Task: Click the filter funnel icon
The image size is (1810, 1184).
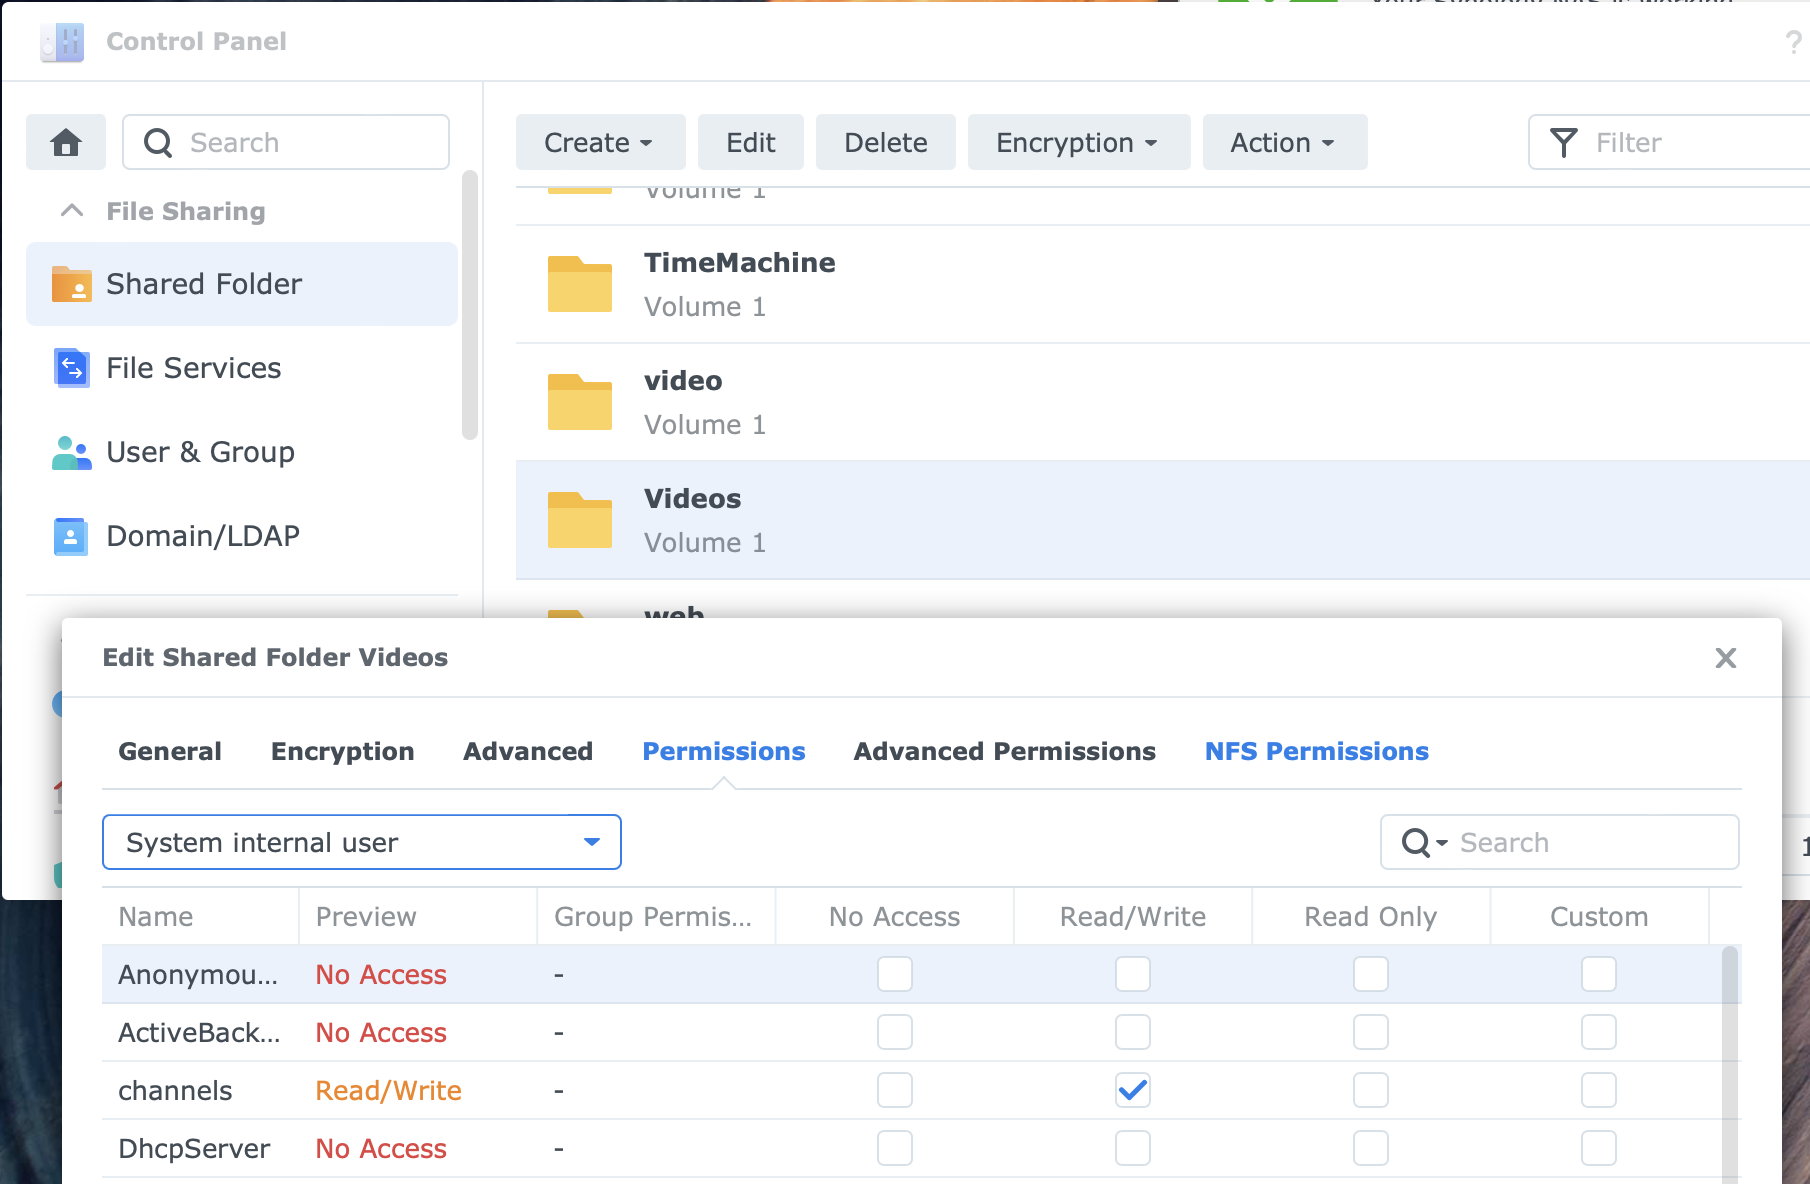Action: pyautogui.click(x=1563, y=142)
